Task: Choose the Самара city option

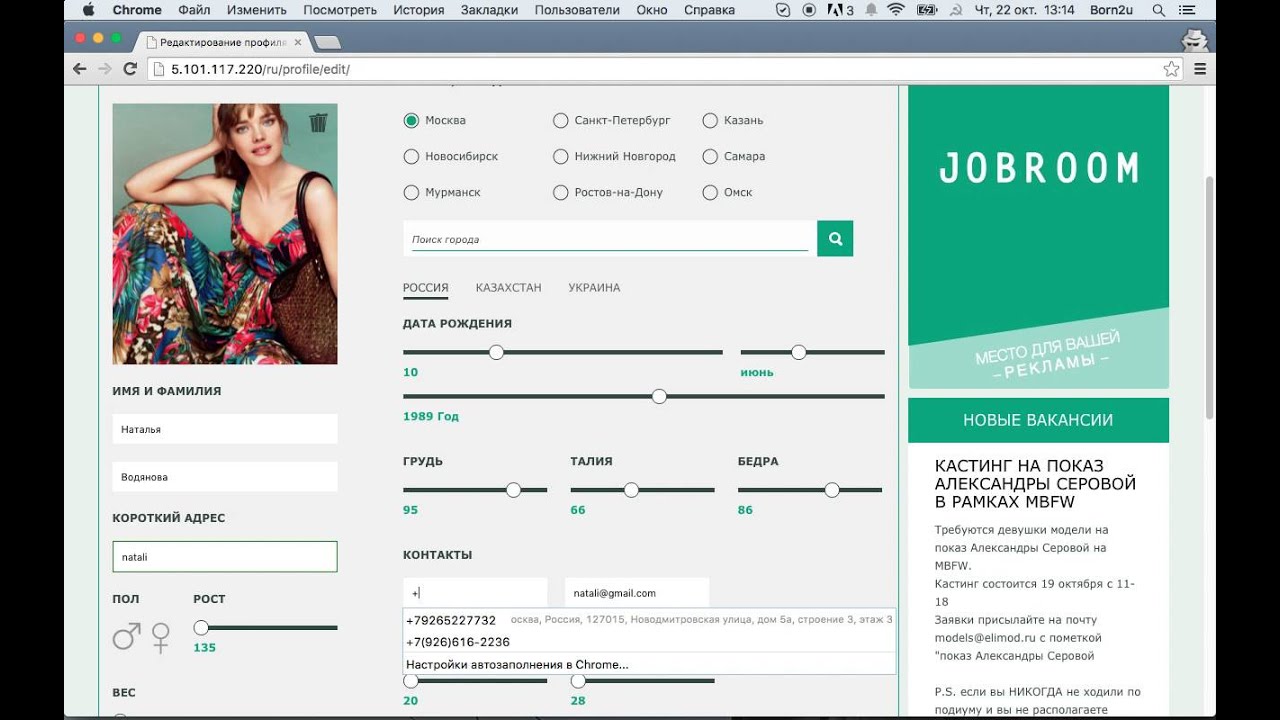Action: point(710,156)
